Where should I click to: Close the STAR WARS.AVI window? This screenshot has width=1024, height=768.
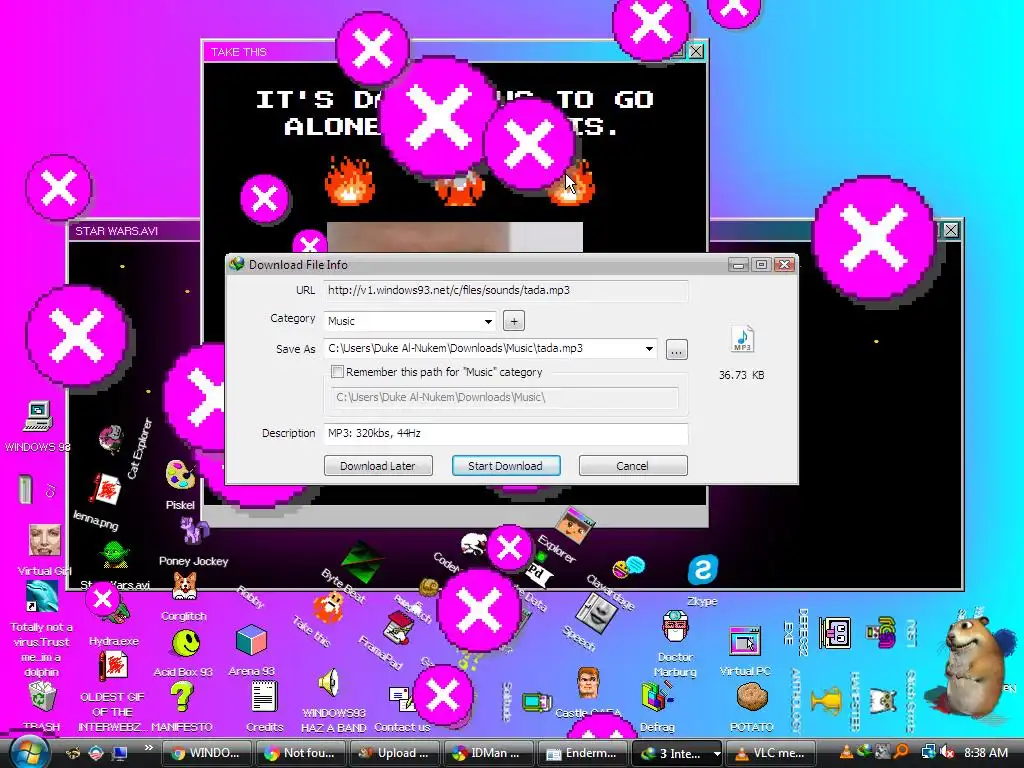point(951,230)
